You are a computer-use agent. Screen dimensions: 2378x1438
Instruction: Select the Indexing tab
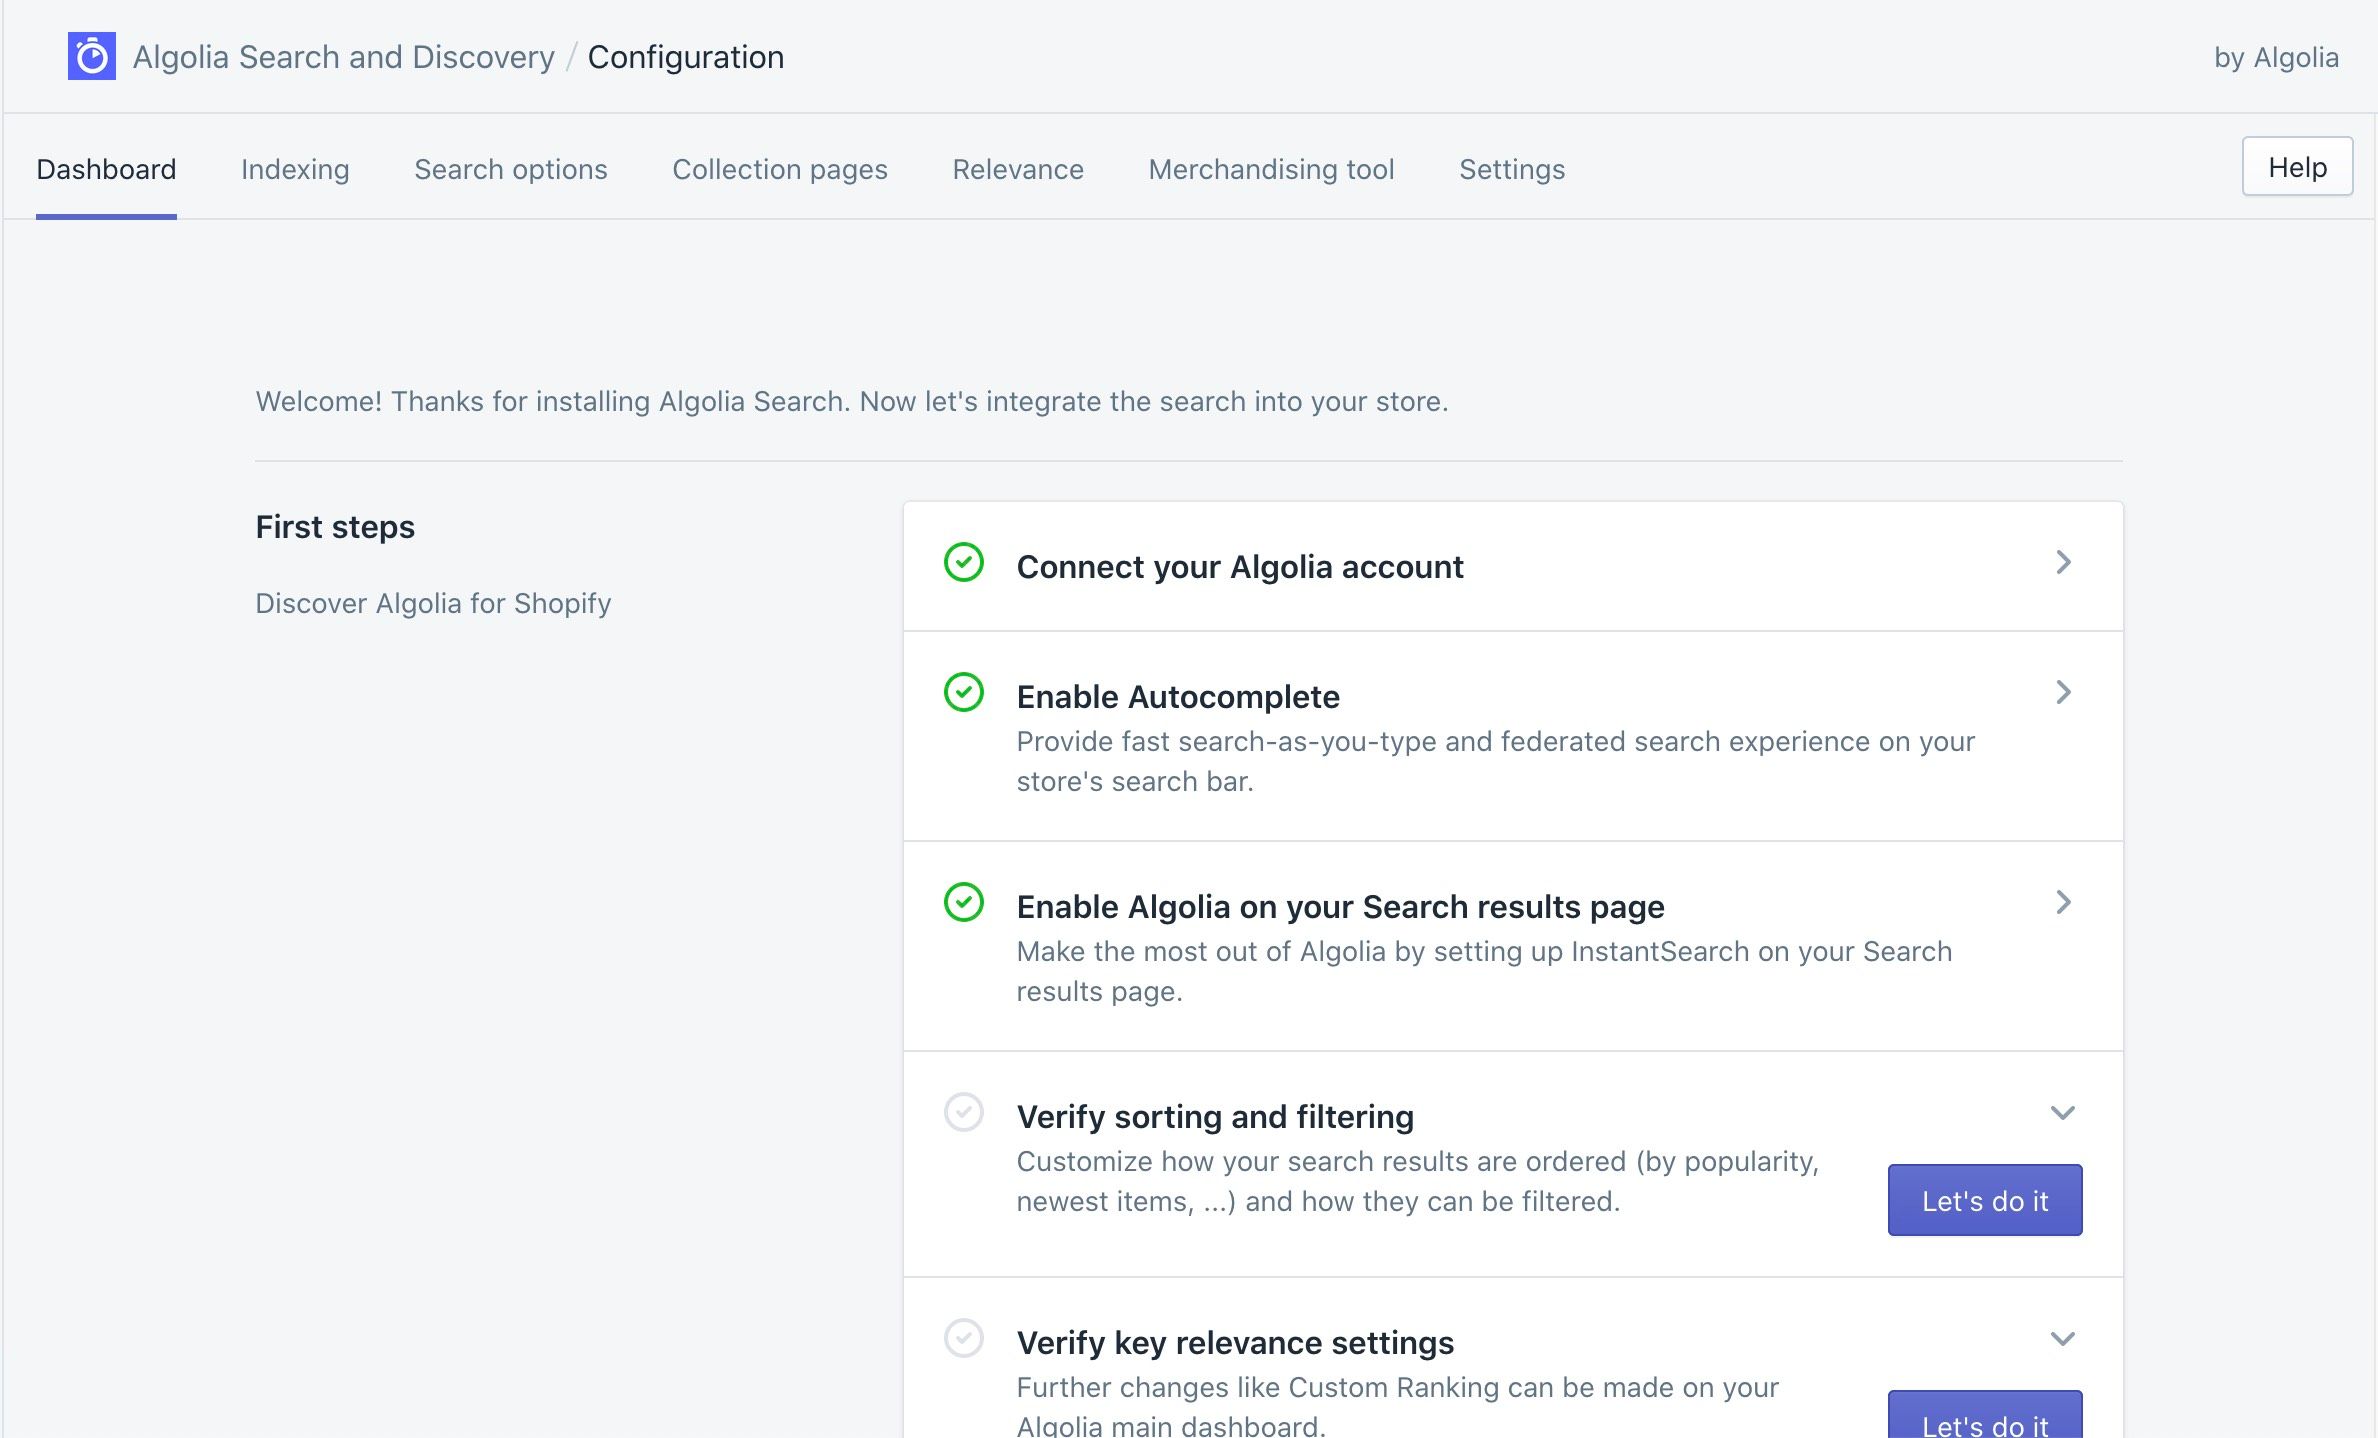pyautogui.click(x=294, y=166)
